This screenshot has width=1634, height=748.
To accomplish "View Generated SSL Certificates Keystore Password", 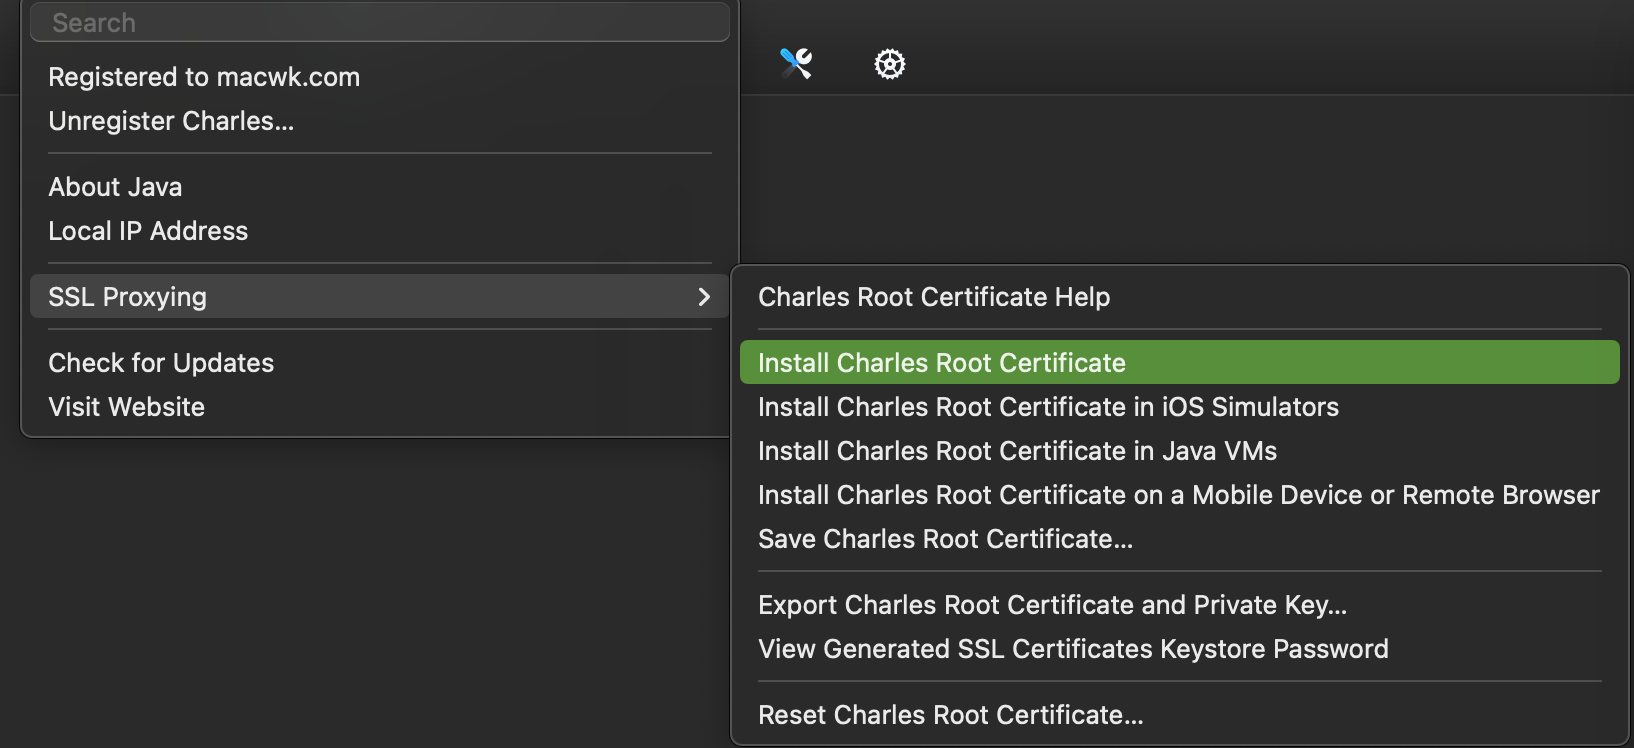I will 1180,649.
